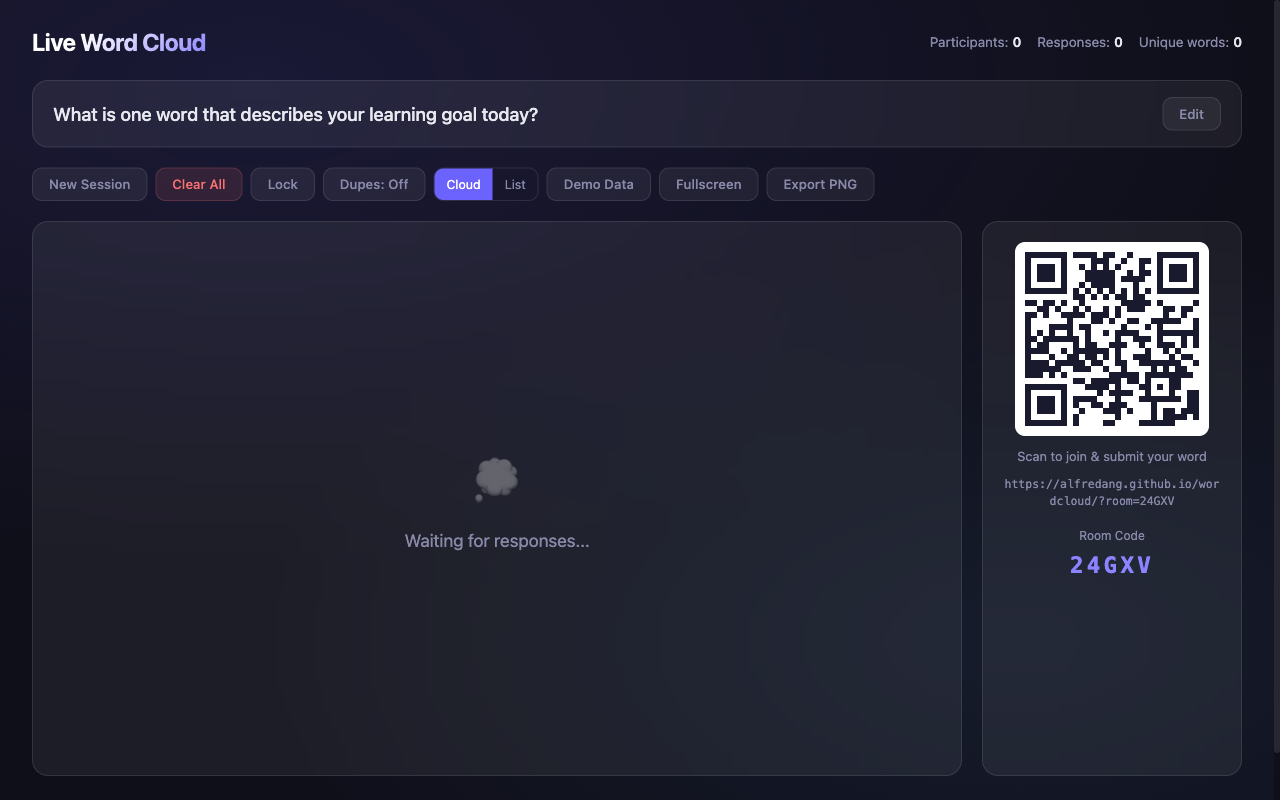Click the thought-cloud placeholder icon
Screen dimensions: 1280x800
coord(496,480)
